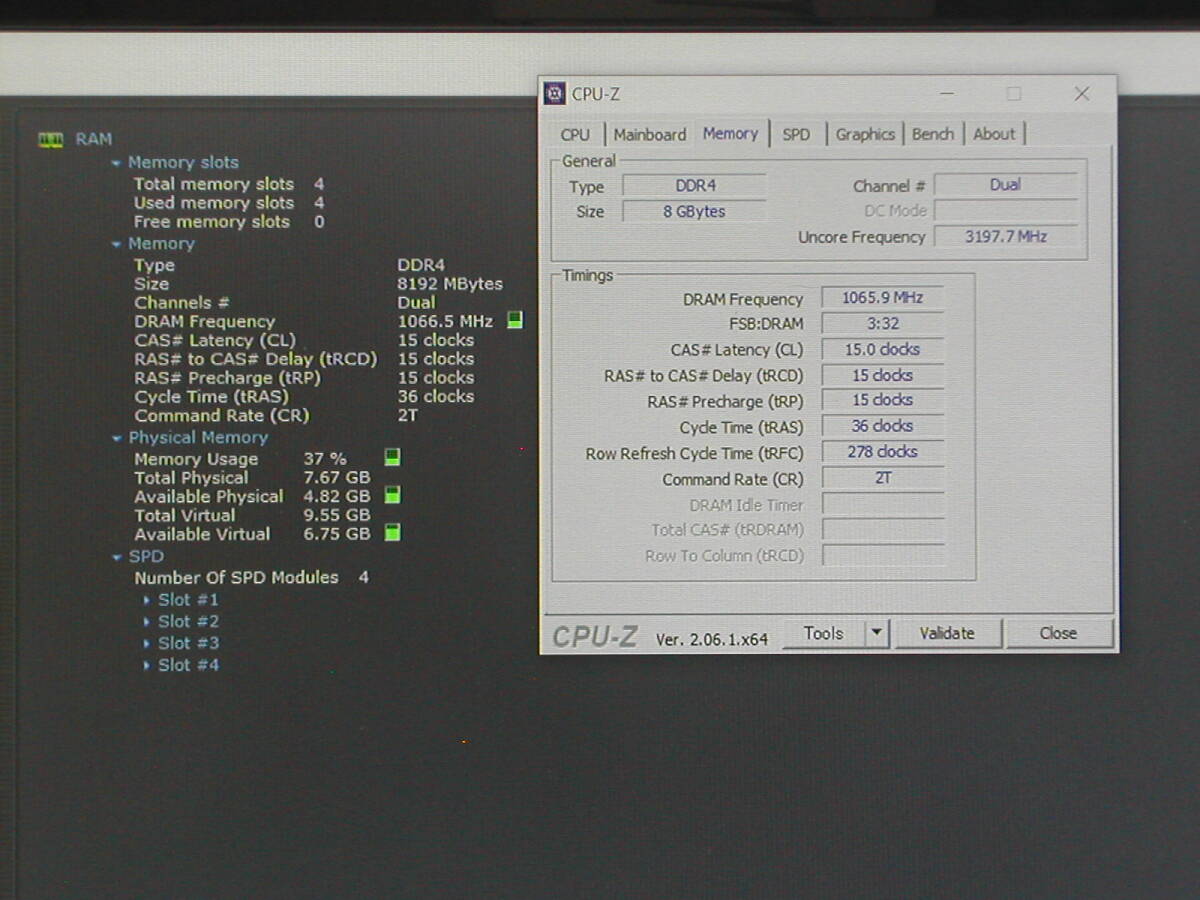Click the green indicator next to Available Virtual 6.75 GB
The height and width of the screenshot is (900, 1200).
point(393,533)
